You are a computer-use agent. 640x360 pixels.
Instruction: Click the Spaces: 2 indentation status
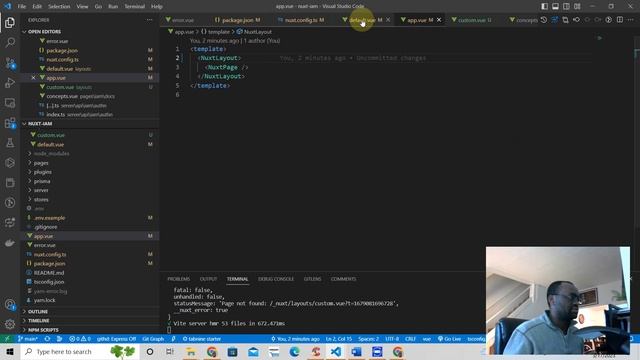tap(369, 339)
